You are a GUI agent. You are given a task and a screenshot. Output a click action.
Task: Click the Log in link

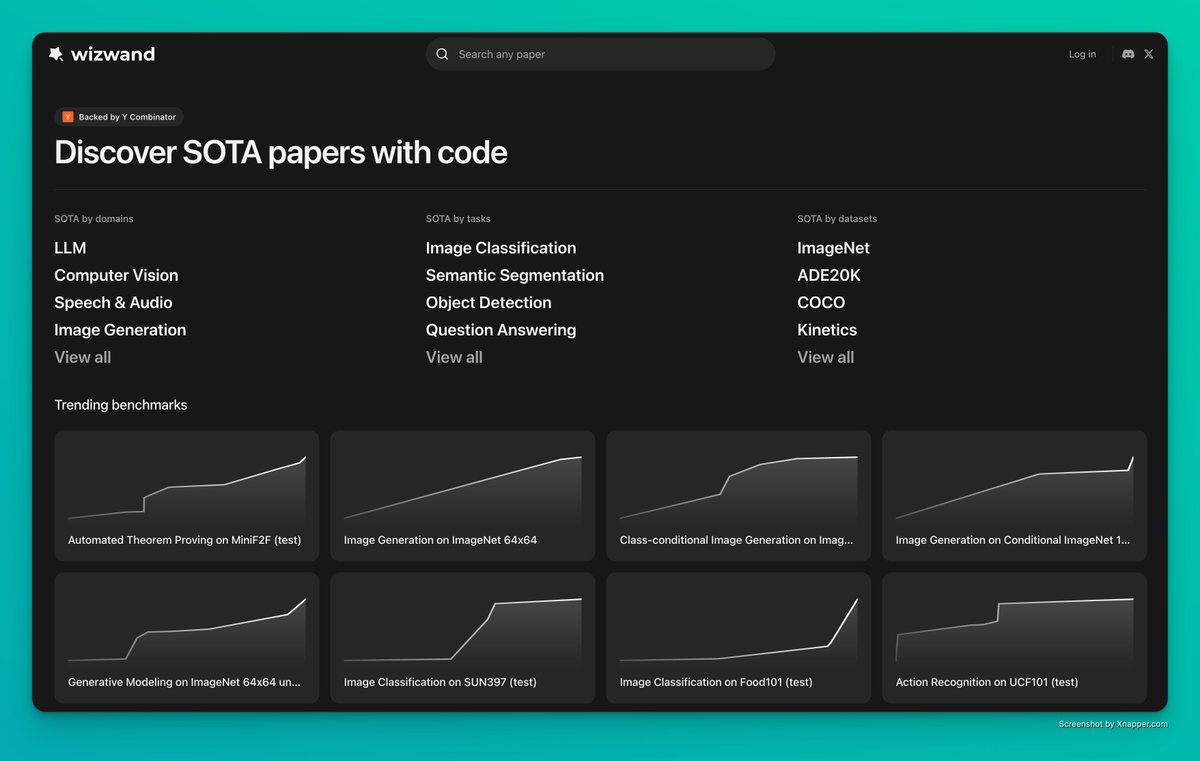(x=1082, y=54)
